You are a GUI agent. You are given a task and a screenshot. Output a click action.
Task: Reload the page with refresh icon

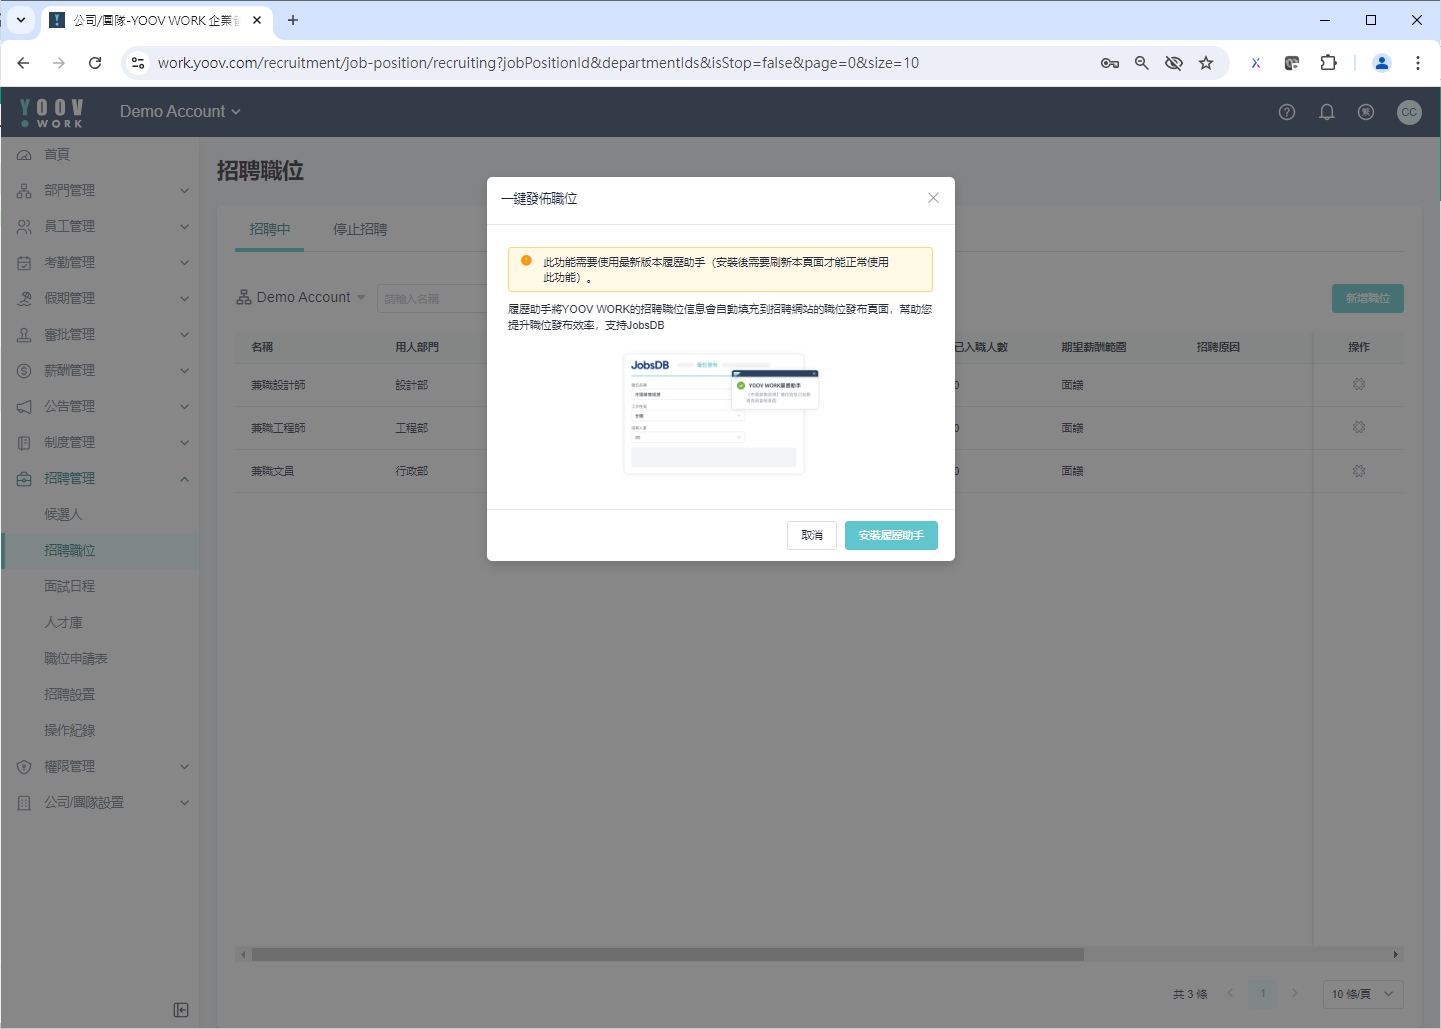point(95,63)
